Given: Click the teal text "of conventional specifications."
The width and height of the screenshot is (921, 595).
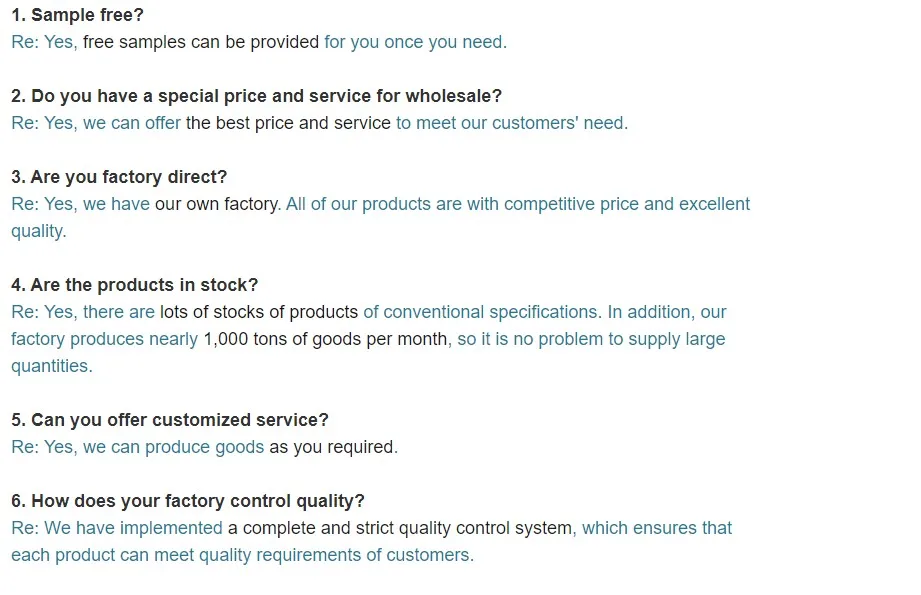Looking at the screenshot, I should click(482, 312).
